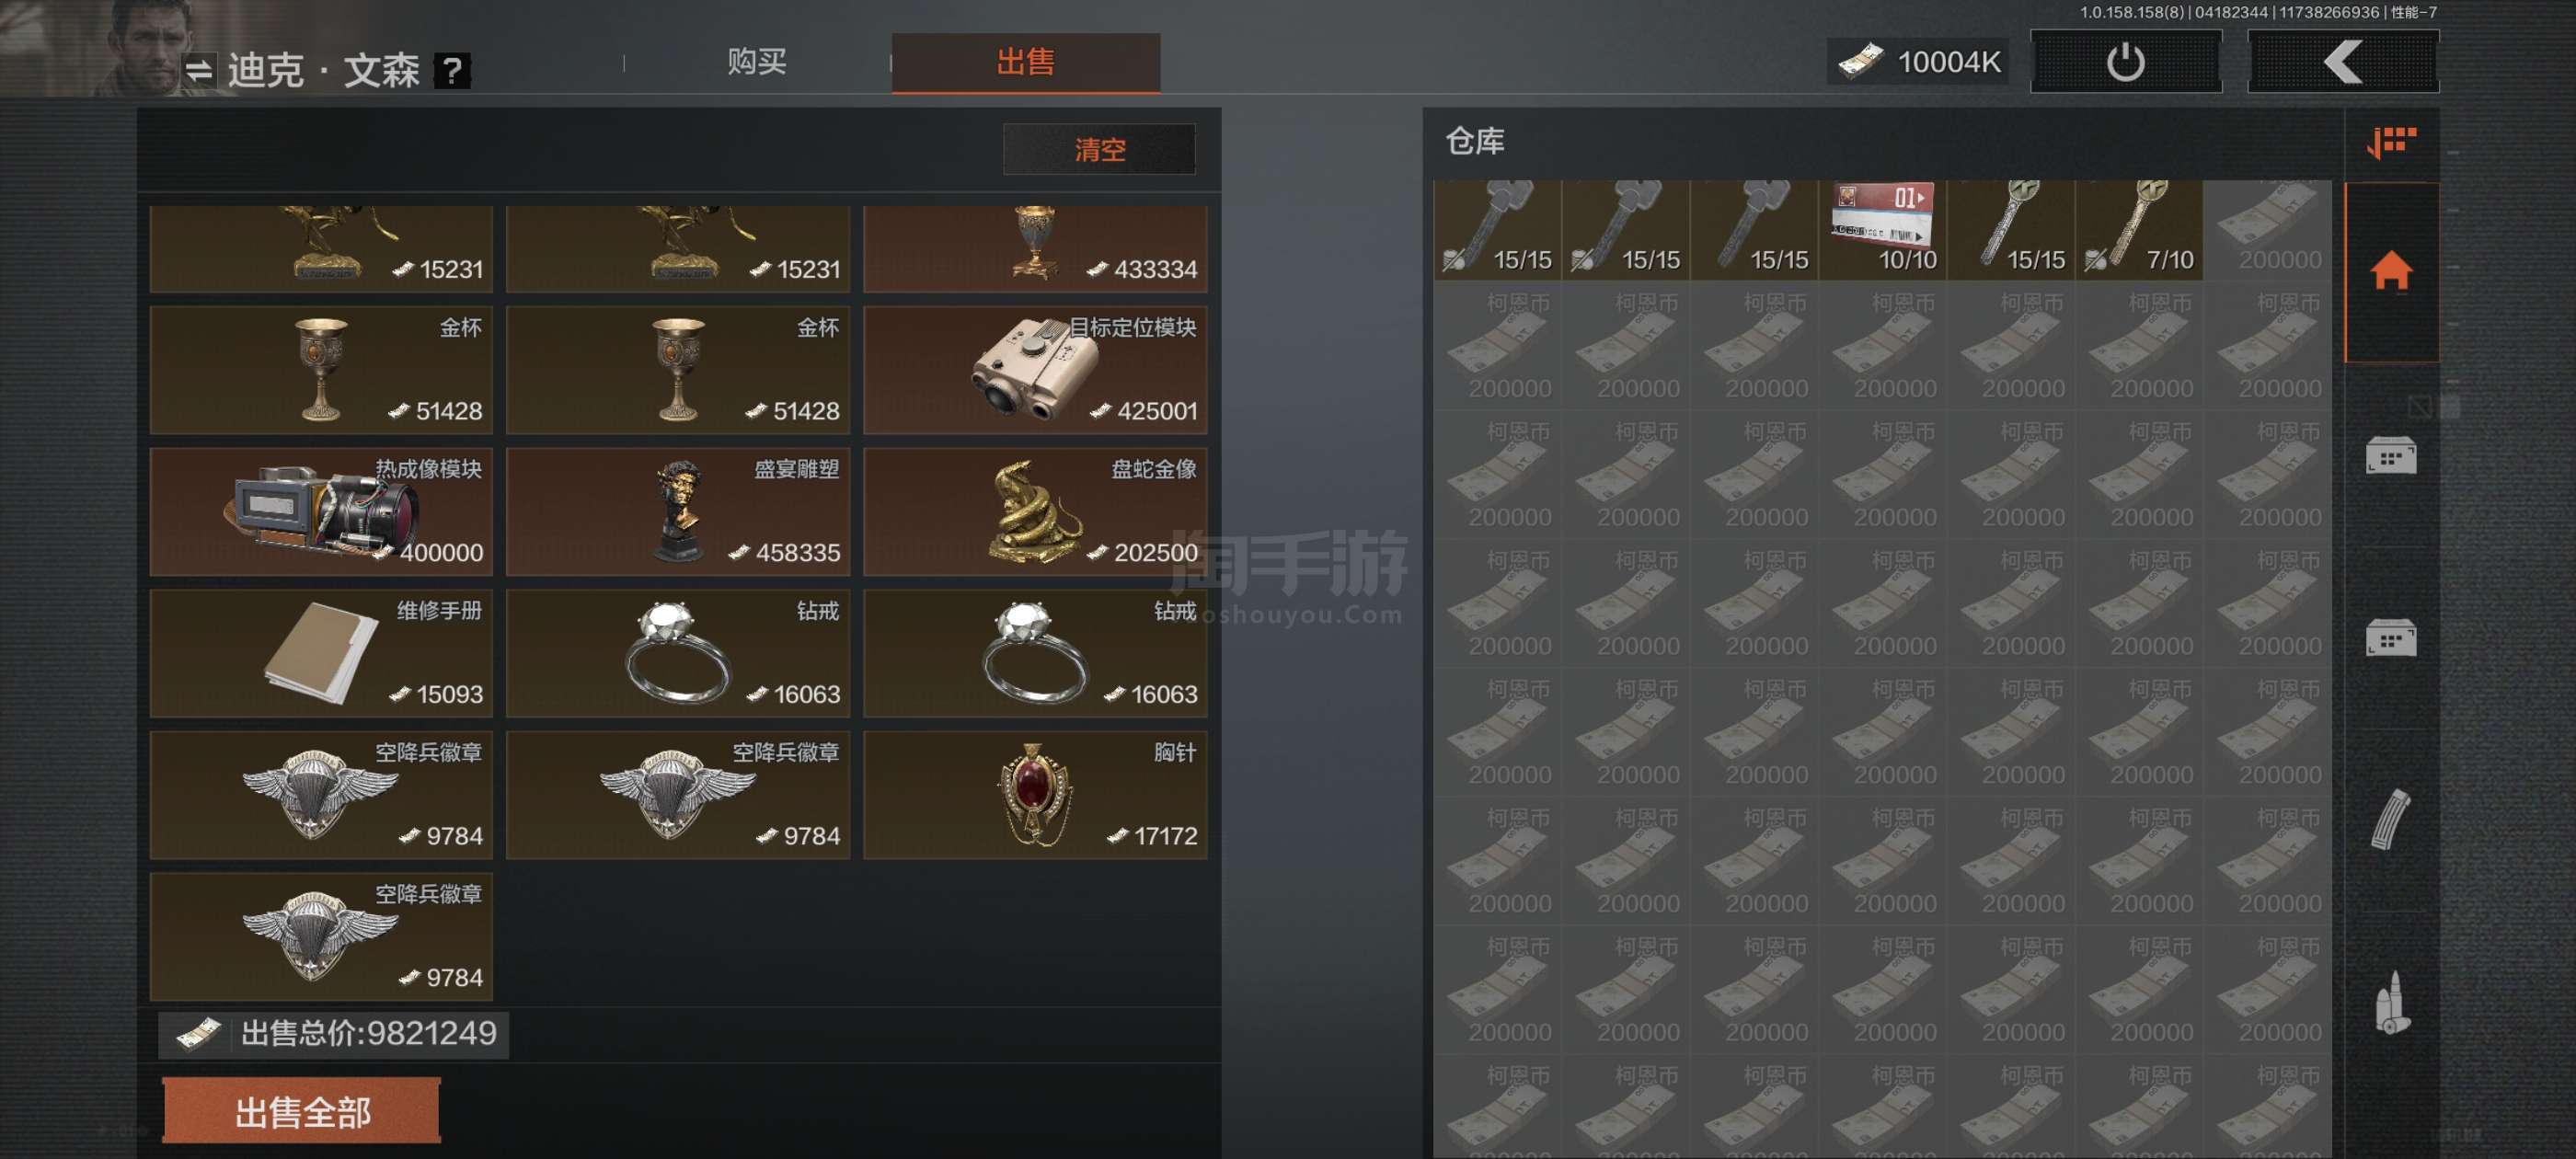Select the 目标定位模块 item
Screen dimensions: 2576x1159
(x=1035, y=370)
